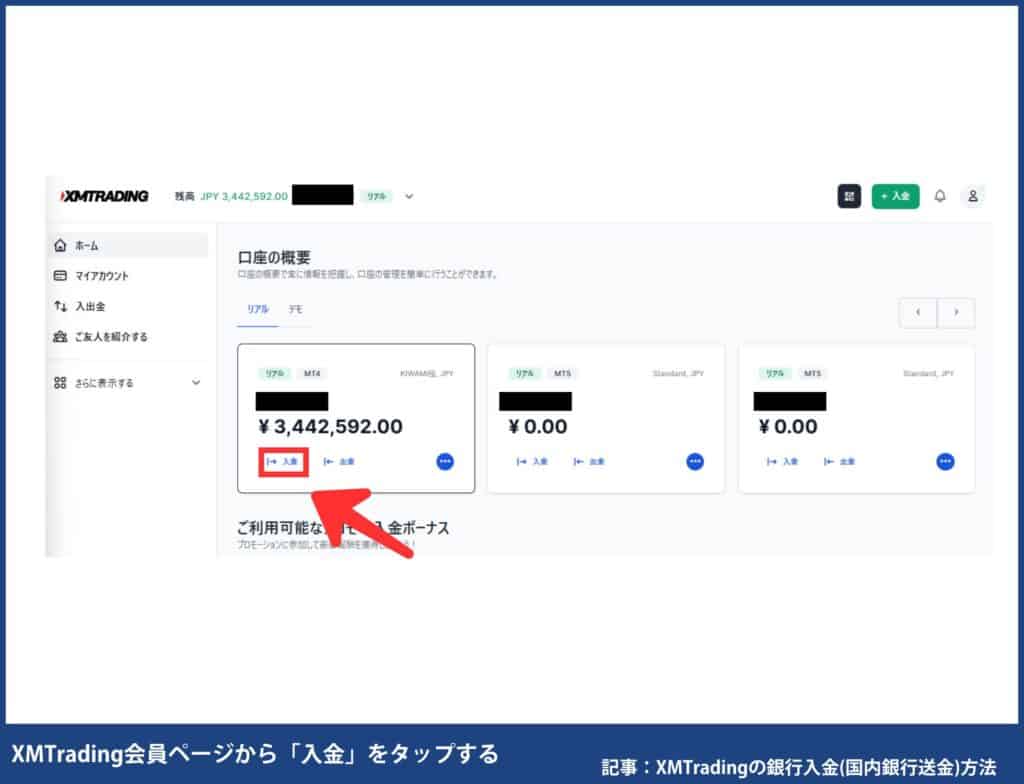Image resolution: width=1024 pixels, height=784 pixels.
Task: Click 出金 on the first Standard JPY account
Action: coord(591,462)
